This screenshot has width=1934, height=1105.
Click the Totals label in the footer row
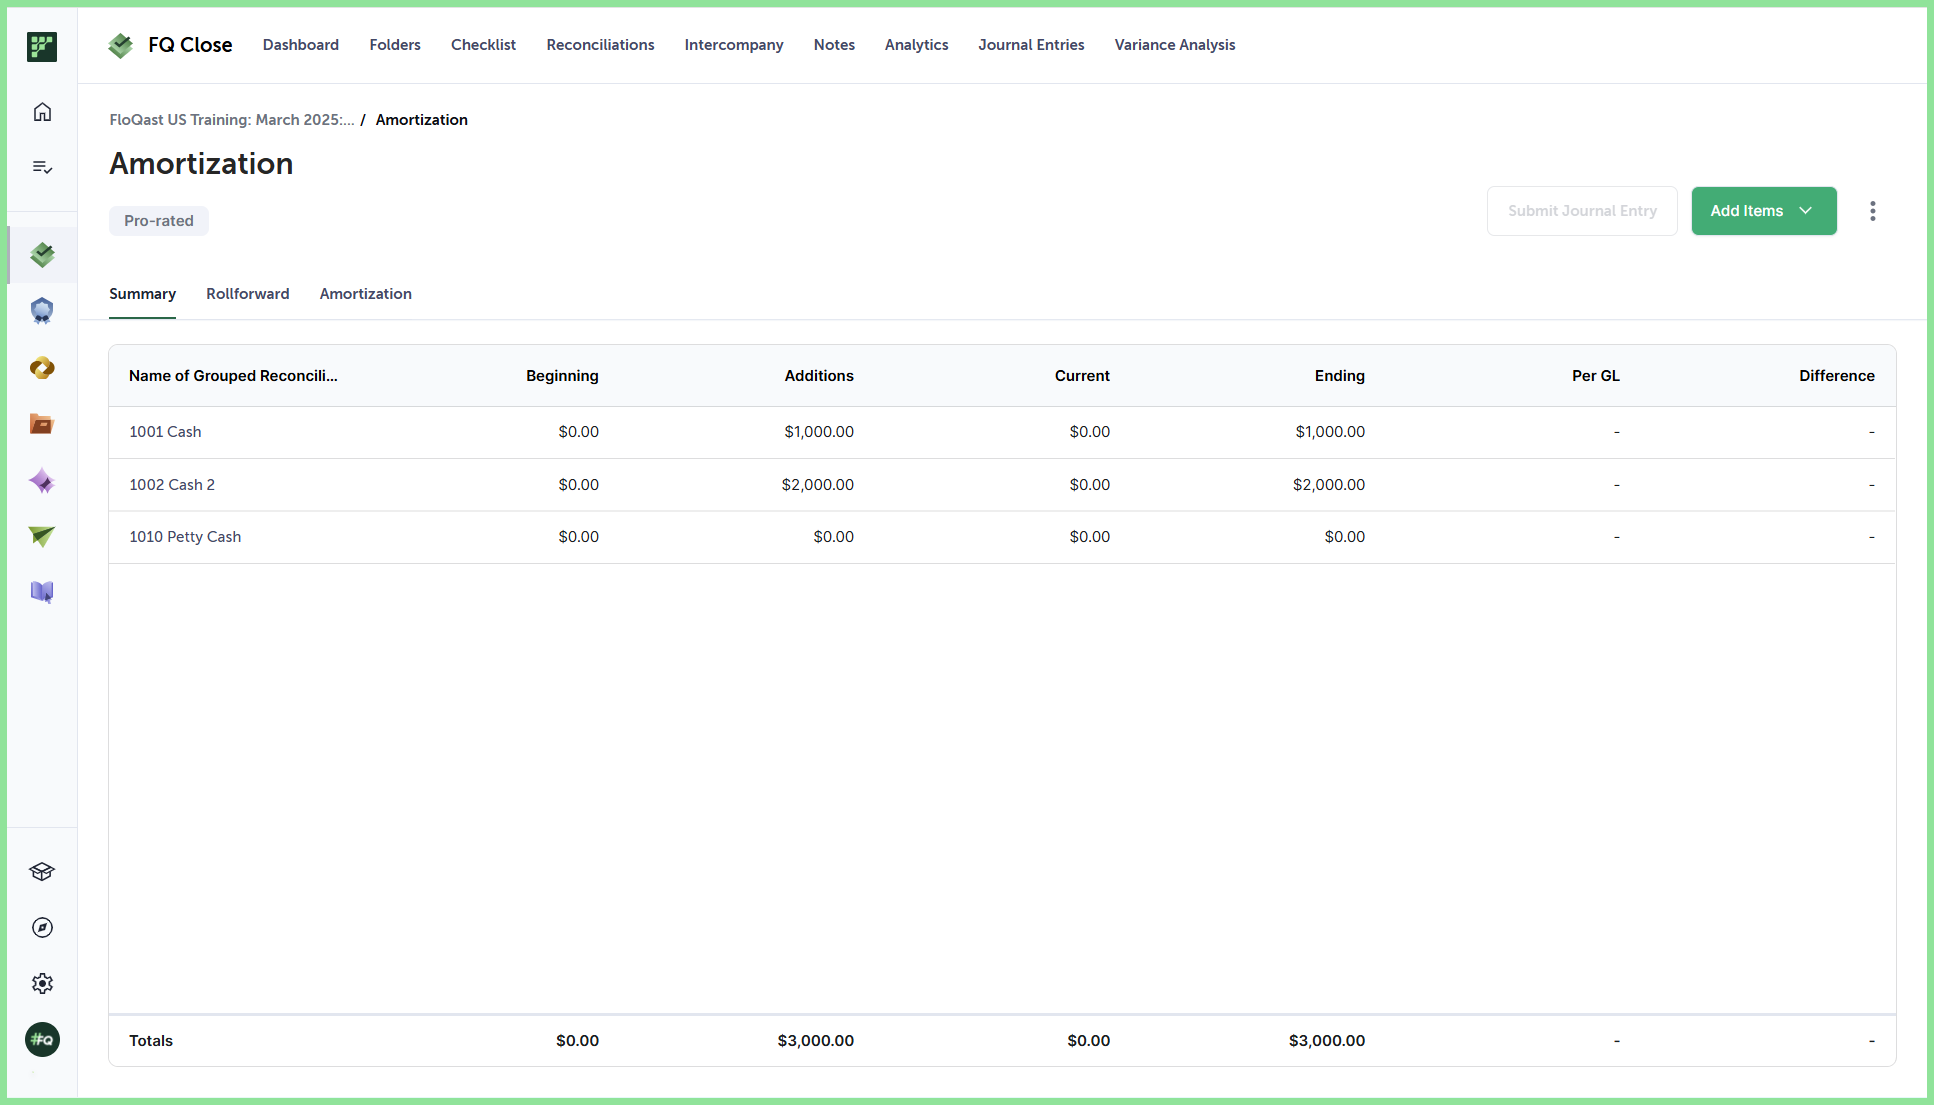[x=151, y=1041]
